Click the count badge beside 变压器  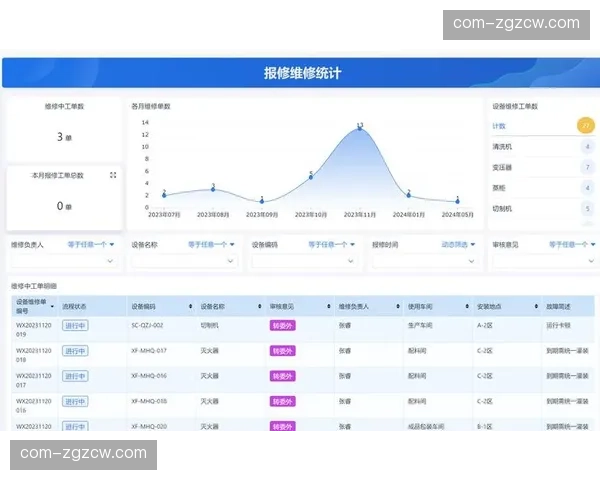point(587,167)
